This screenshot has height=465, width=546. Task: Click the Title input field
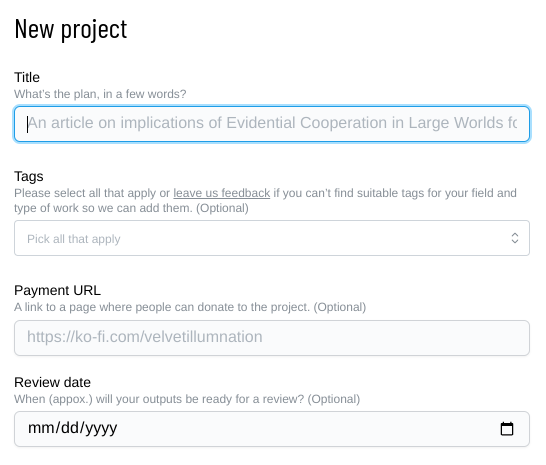(272, 124)
